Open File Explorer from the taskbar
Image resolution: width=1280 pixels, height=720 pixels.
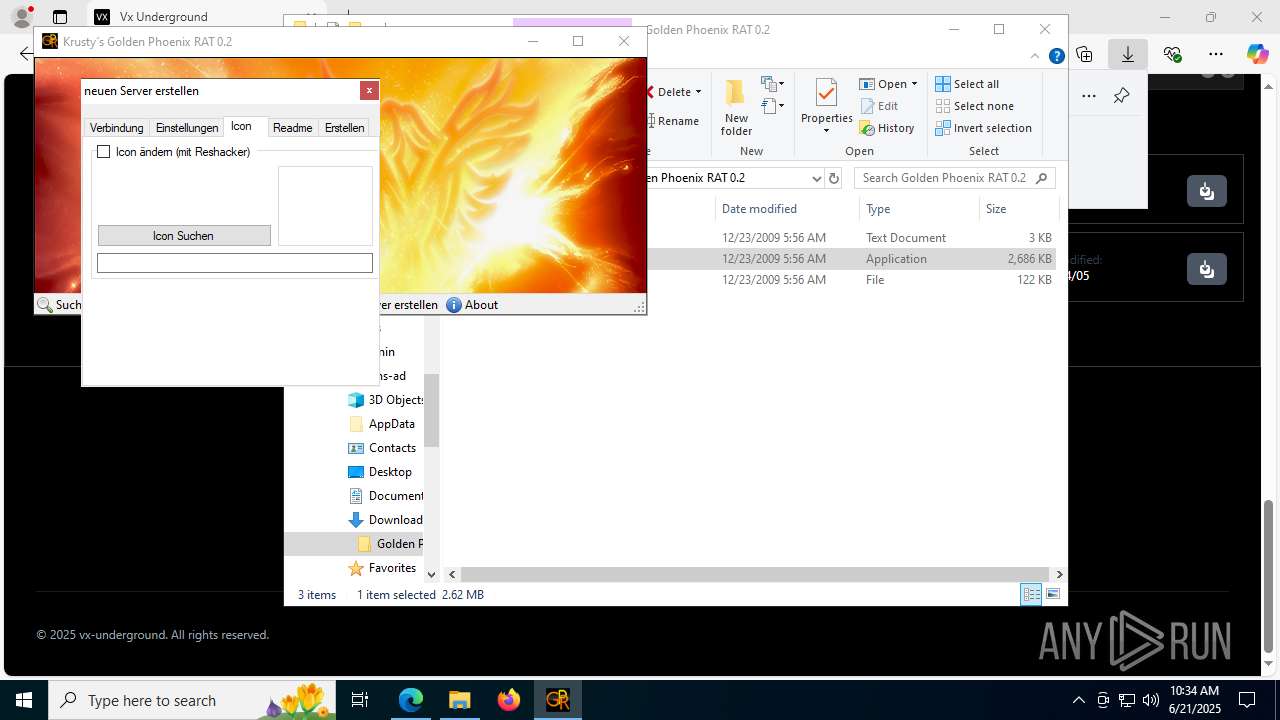tap(460, 701)
